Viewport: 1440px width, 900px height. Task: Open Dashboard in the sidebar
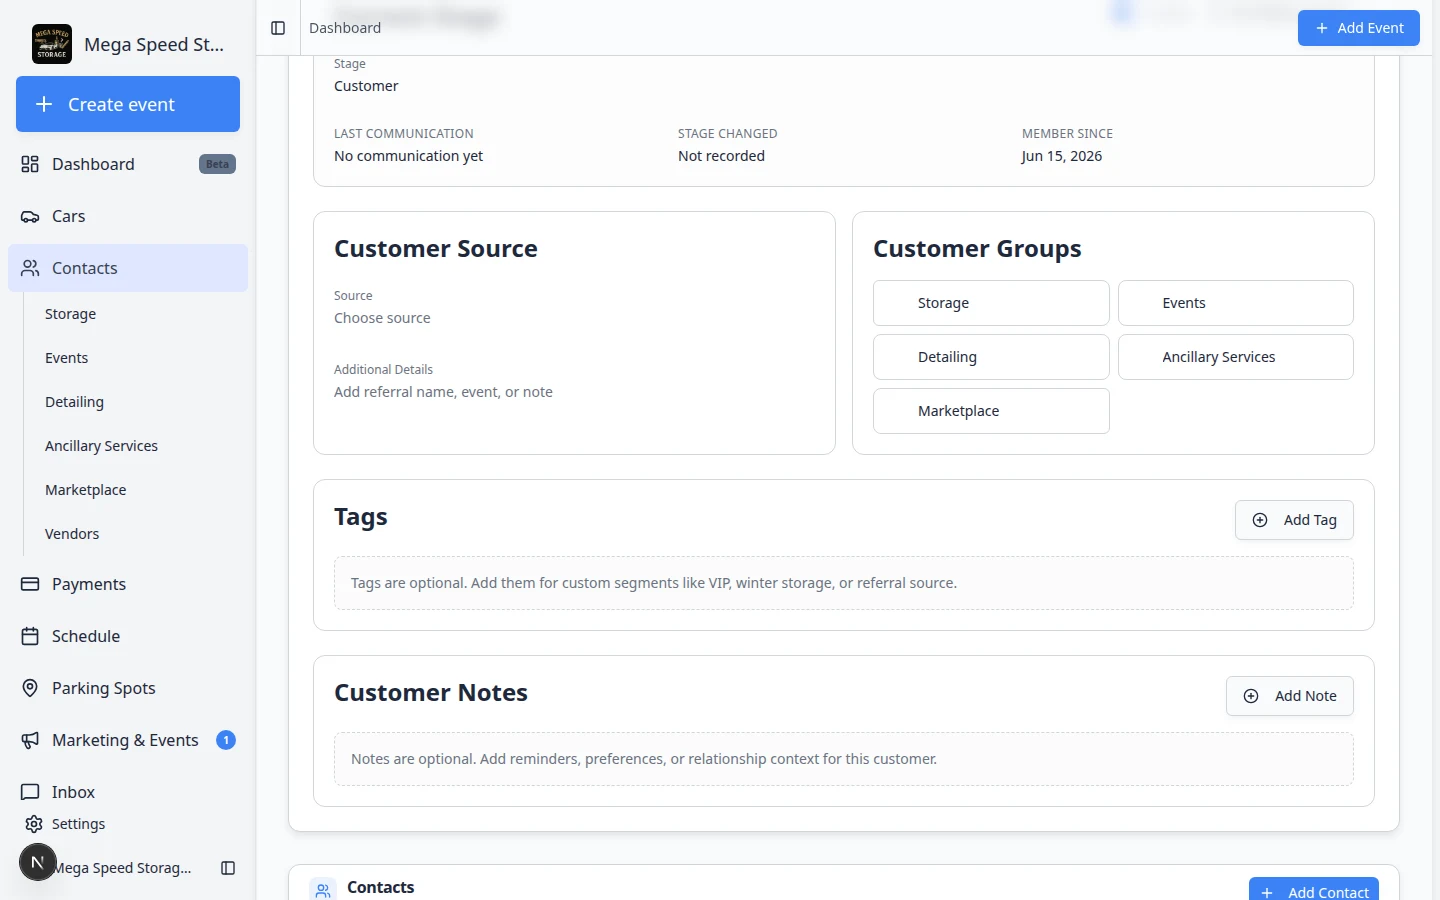(128, 164)
